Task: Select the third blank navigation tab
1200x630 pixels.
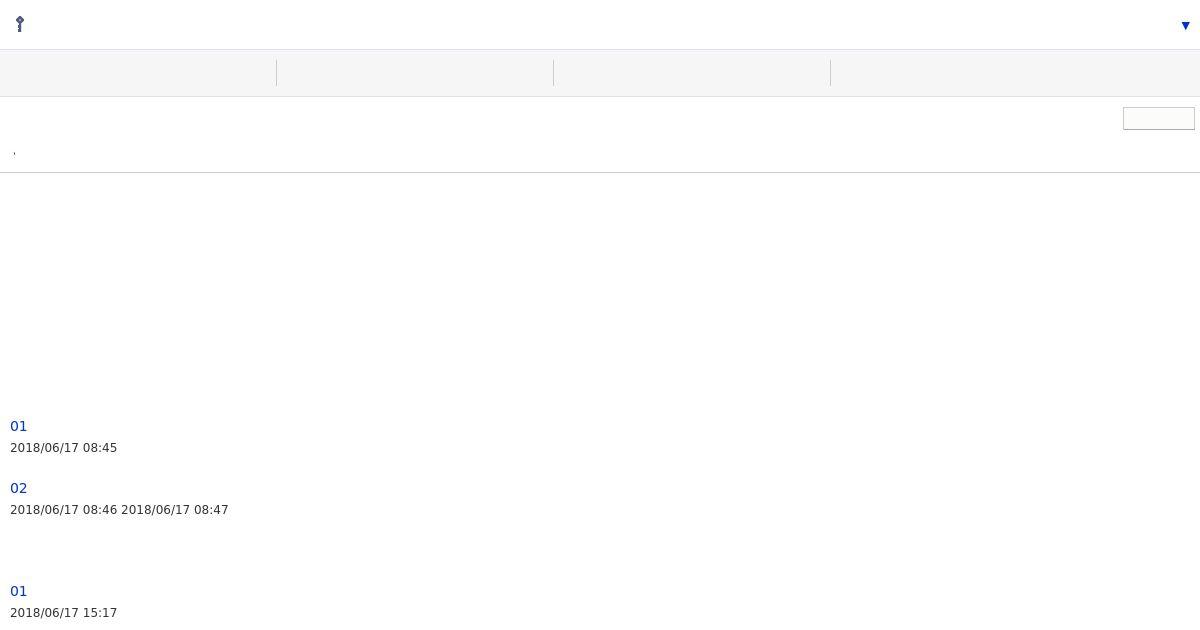Action: pos(692,73)
